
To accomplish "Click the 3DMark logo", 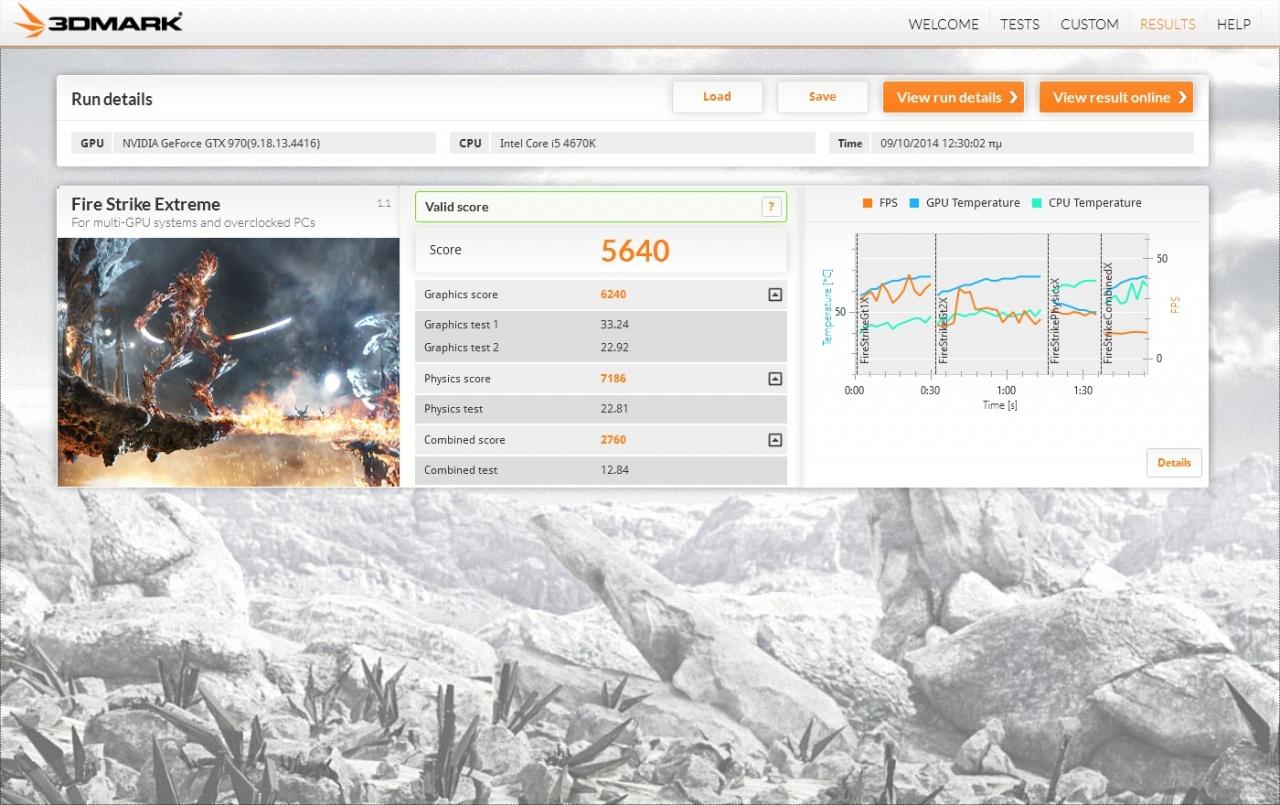I will tap(98, 21).
